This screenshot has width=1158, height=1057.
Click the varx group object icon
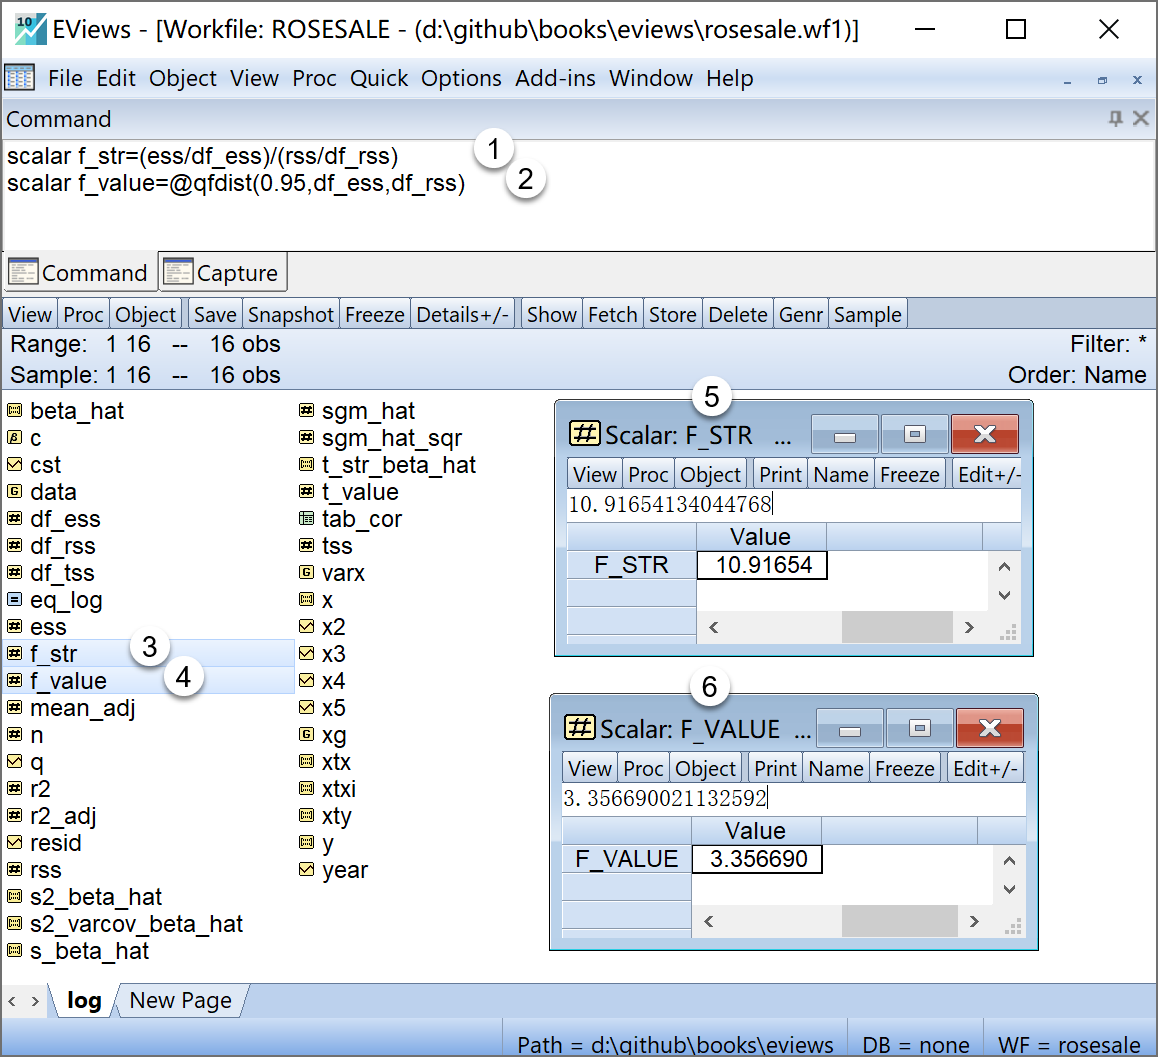point(307,573)
